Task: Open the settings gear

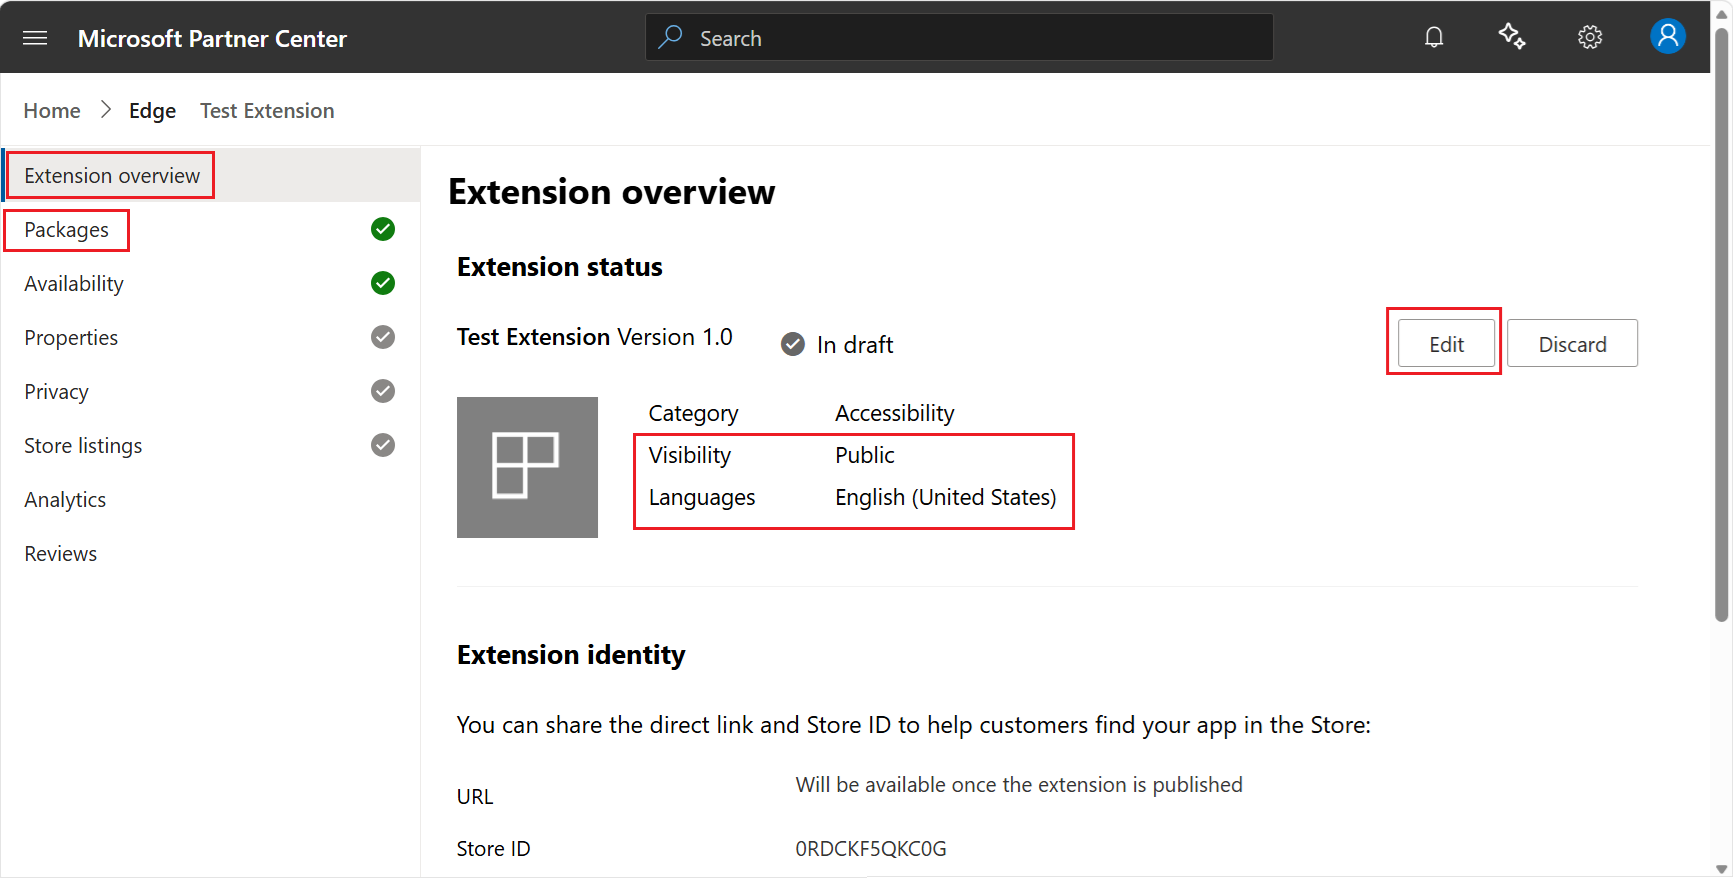Action: (1590, 38)
